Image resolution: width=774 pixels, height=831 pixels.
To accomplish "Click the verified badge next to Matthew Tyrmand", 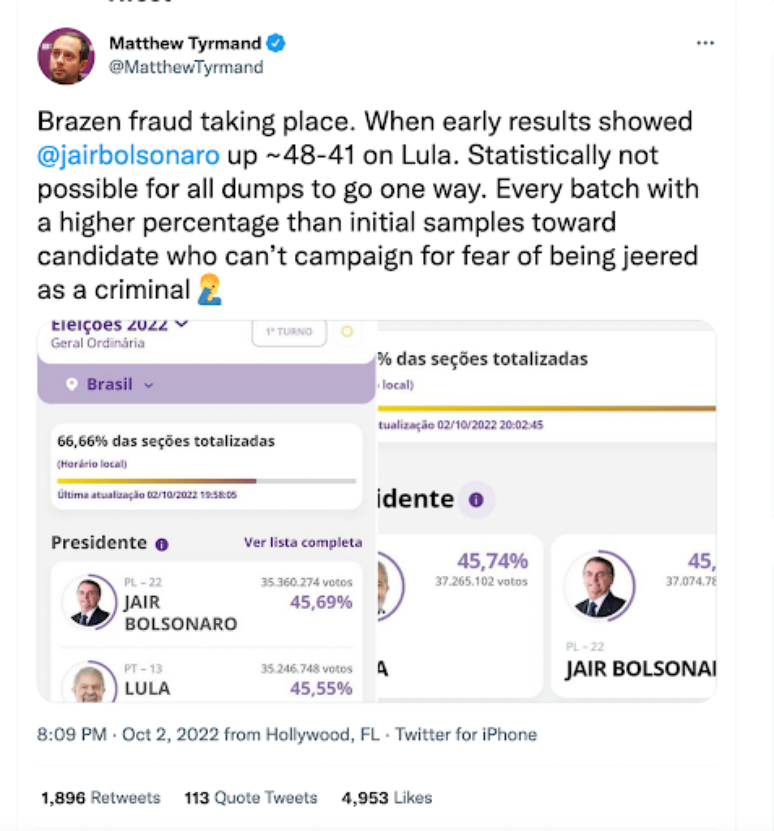I will 276,43.
